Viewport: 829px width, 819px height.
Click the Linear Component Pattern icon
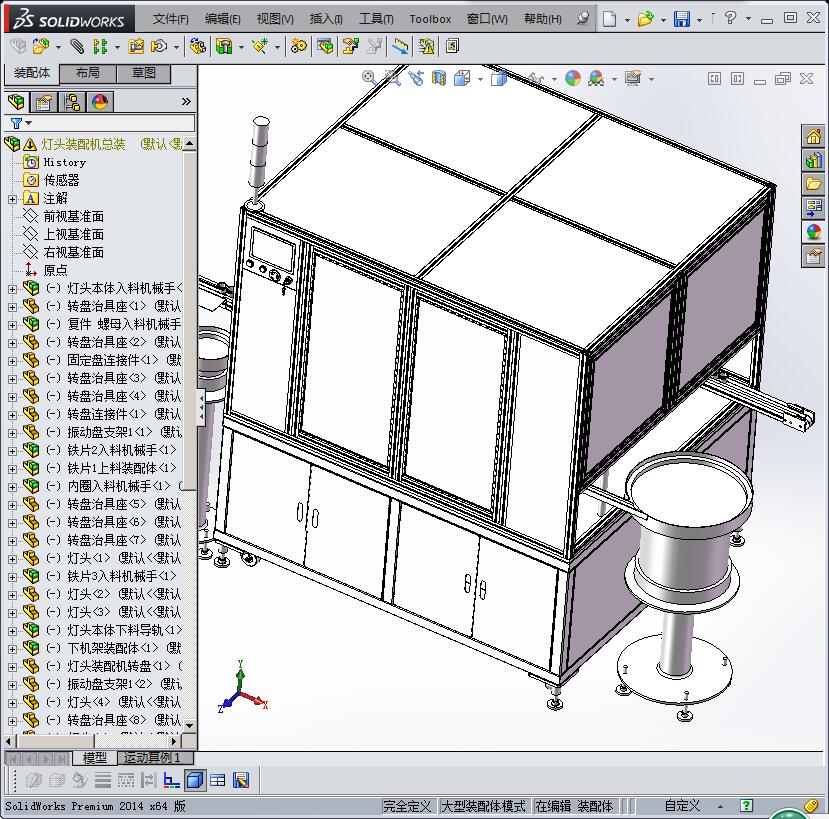[99, 47]
